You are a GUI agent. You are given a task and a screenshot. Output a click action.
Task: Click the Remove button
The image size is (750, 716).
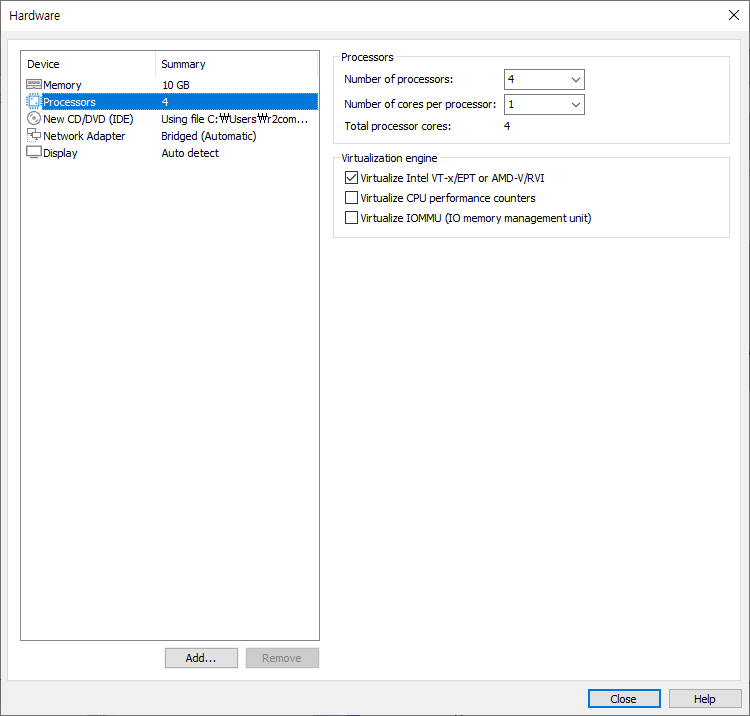282,658
